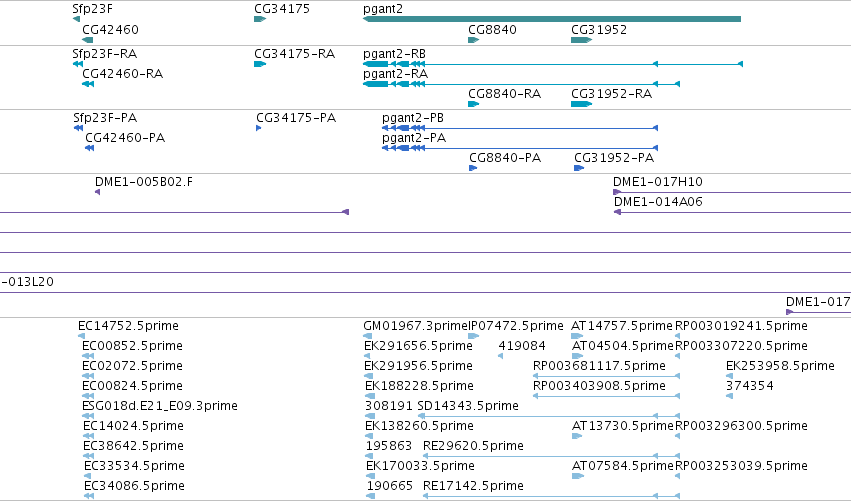The image size is (851, 501).
Task: Click the Sfp23F gene label
Action: pyautogui.click(x=92, y=9)
